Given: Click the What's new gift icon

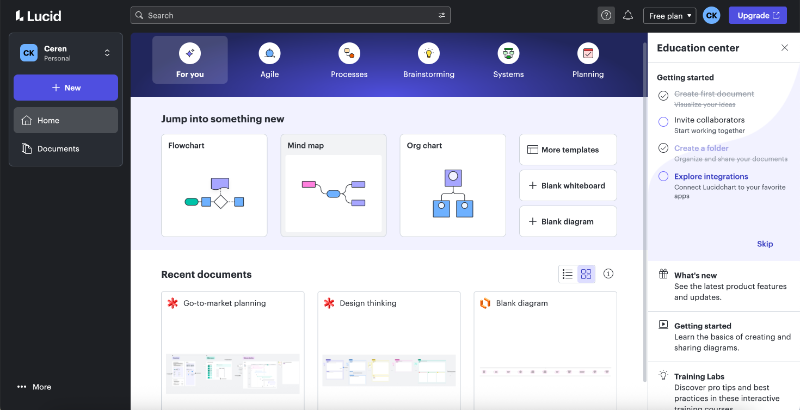Looking at the screenshot, I should [663, 274].
